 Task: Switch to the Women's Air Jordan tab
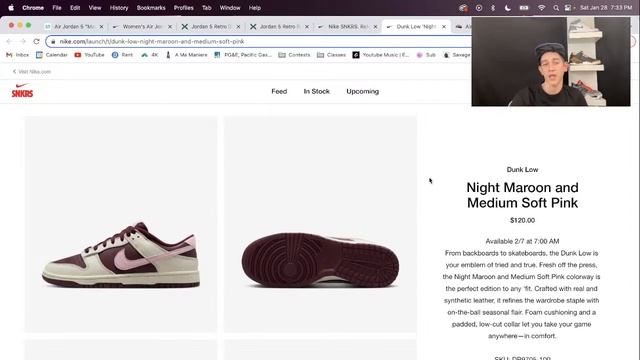coord(142,27)
